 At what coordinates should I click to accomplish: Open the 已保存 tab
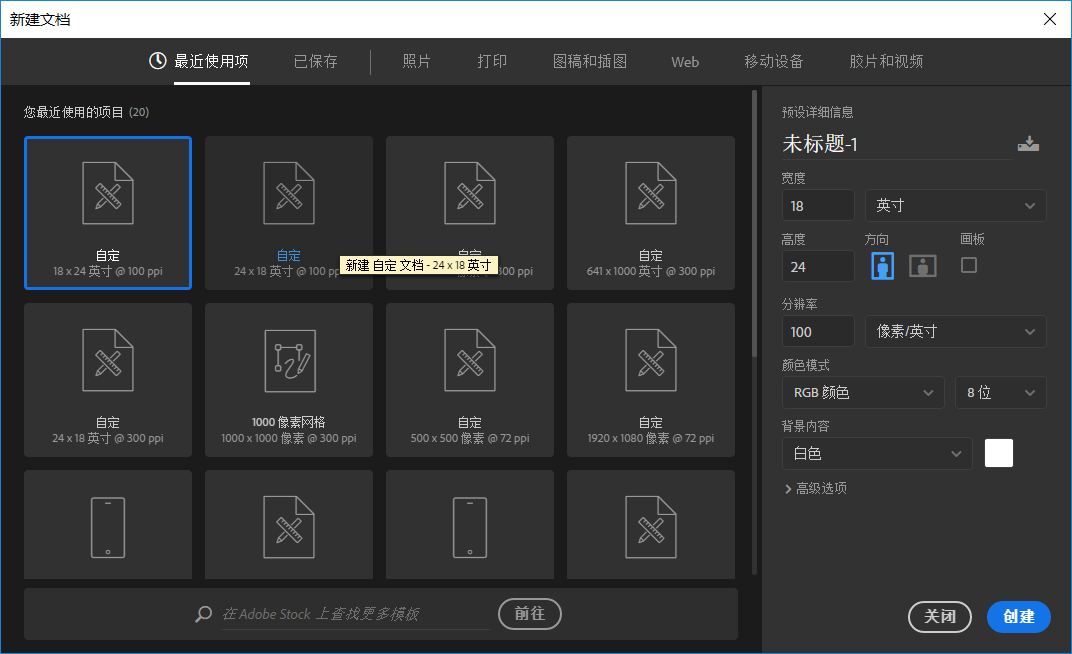[316, 62]
